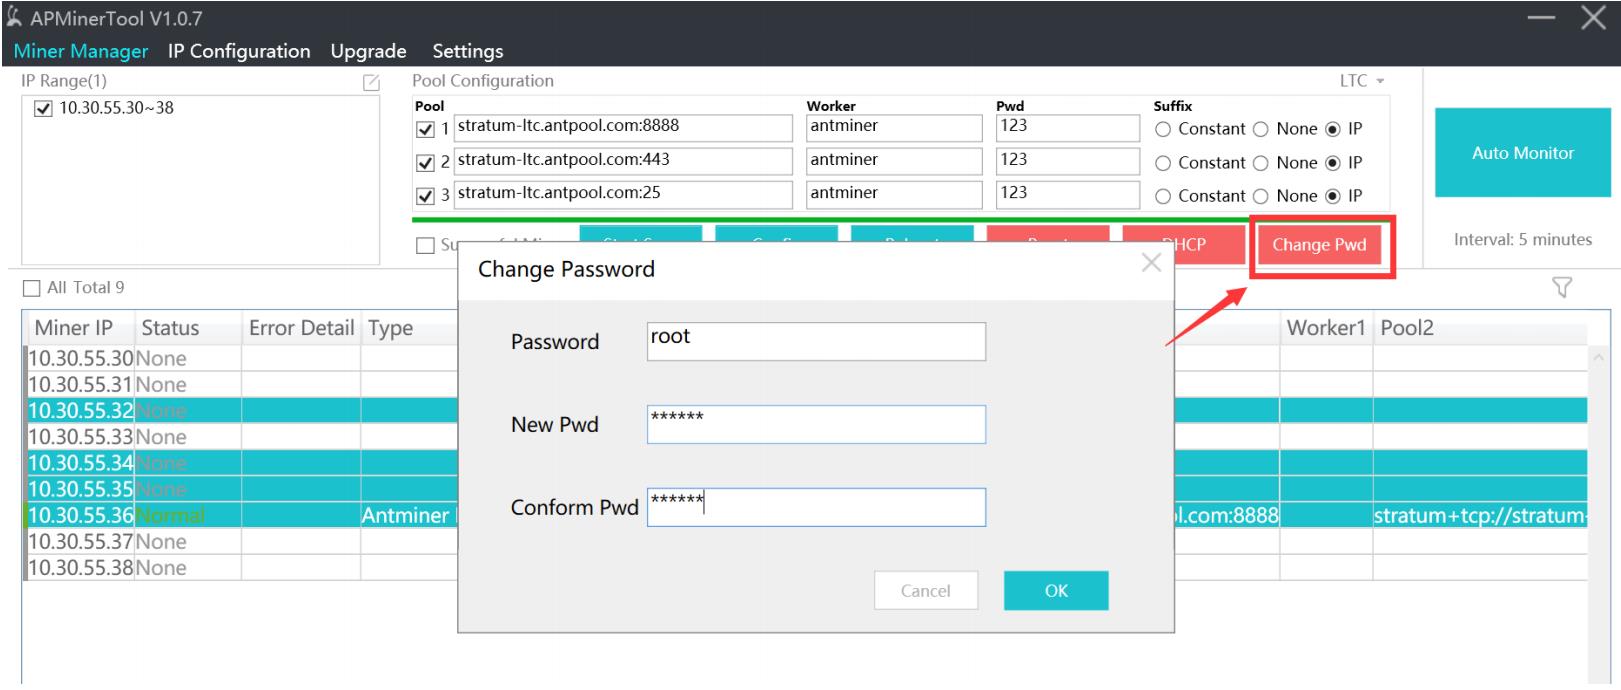
Task: Close the Change Password dialog
Action: tap(1151, 263)
